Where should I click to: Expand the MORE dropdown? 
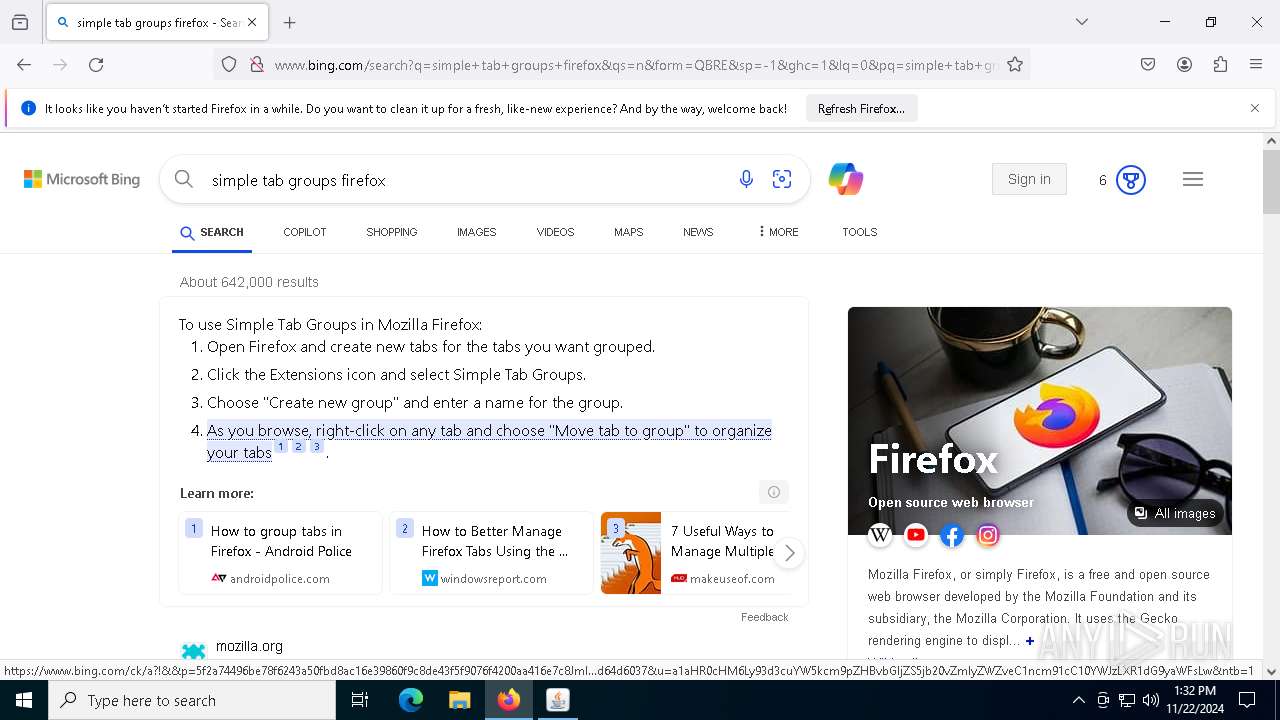(x=779, y=232)
